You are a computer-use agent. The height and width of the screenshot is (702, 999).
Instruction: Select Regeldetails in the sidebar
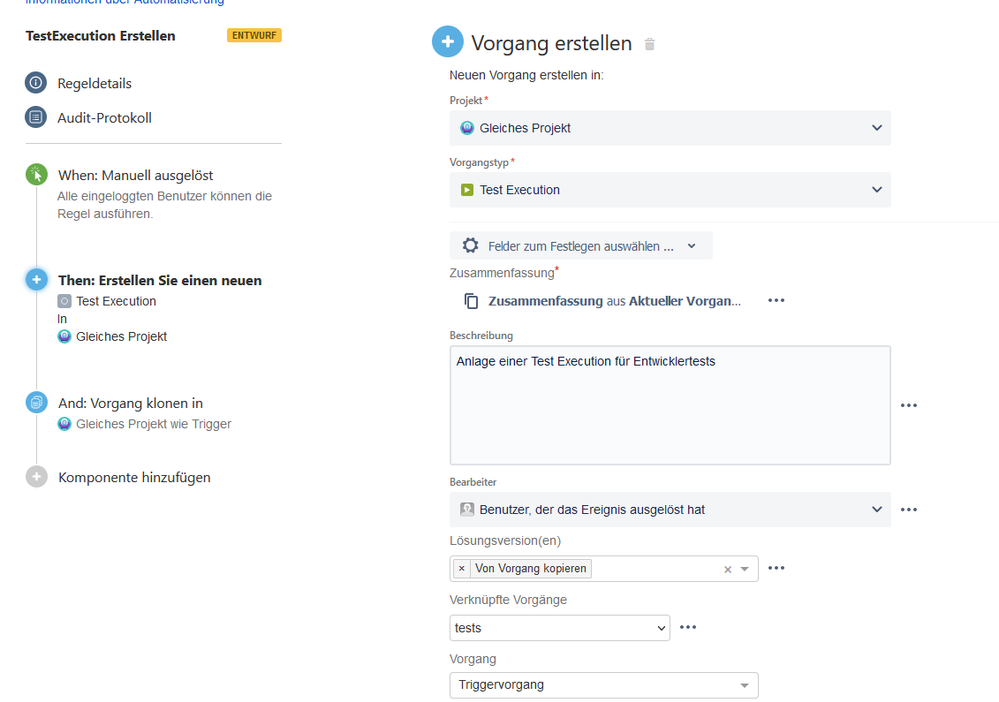click(x=94, y=83)
